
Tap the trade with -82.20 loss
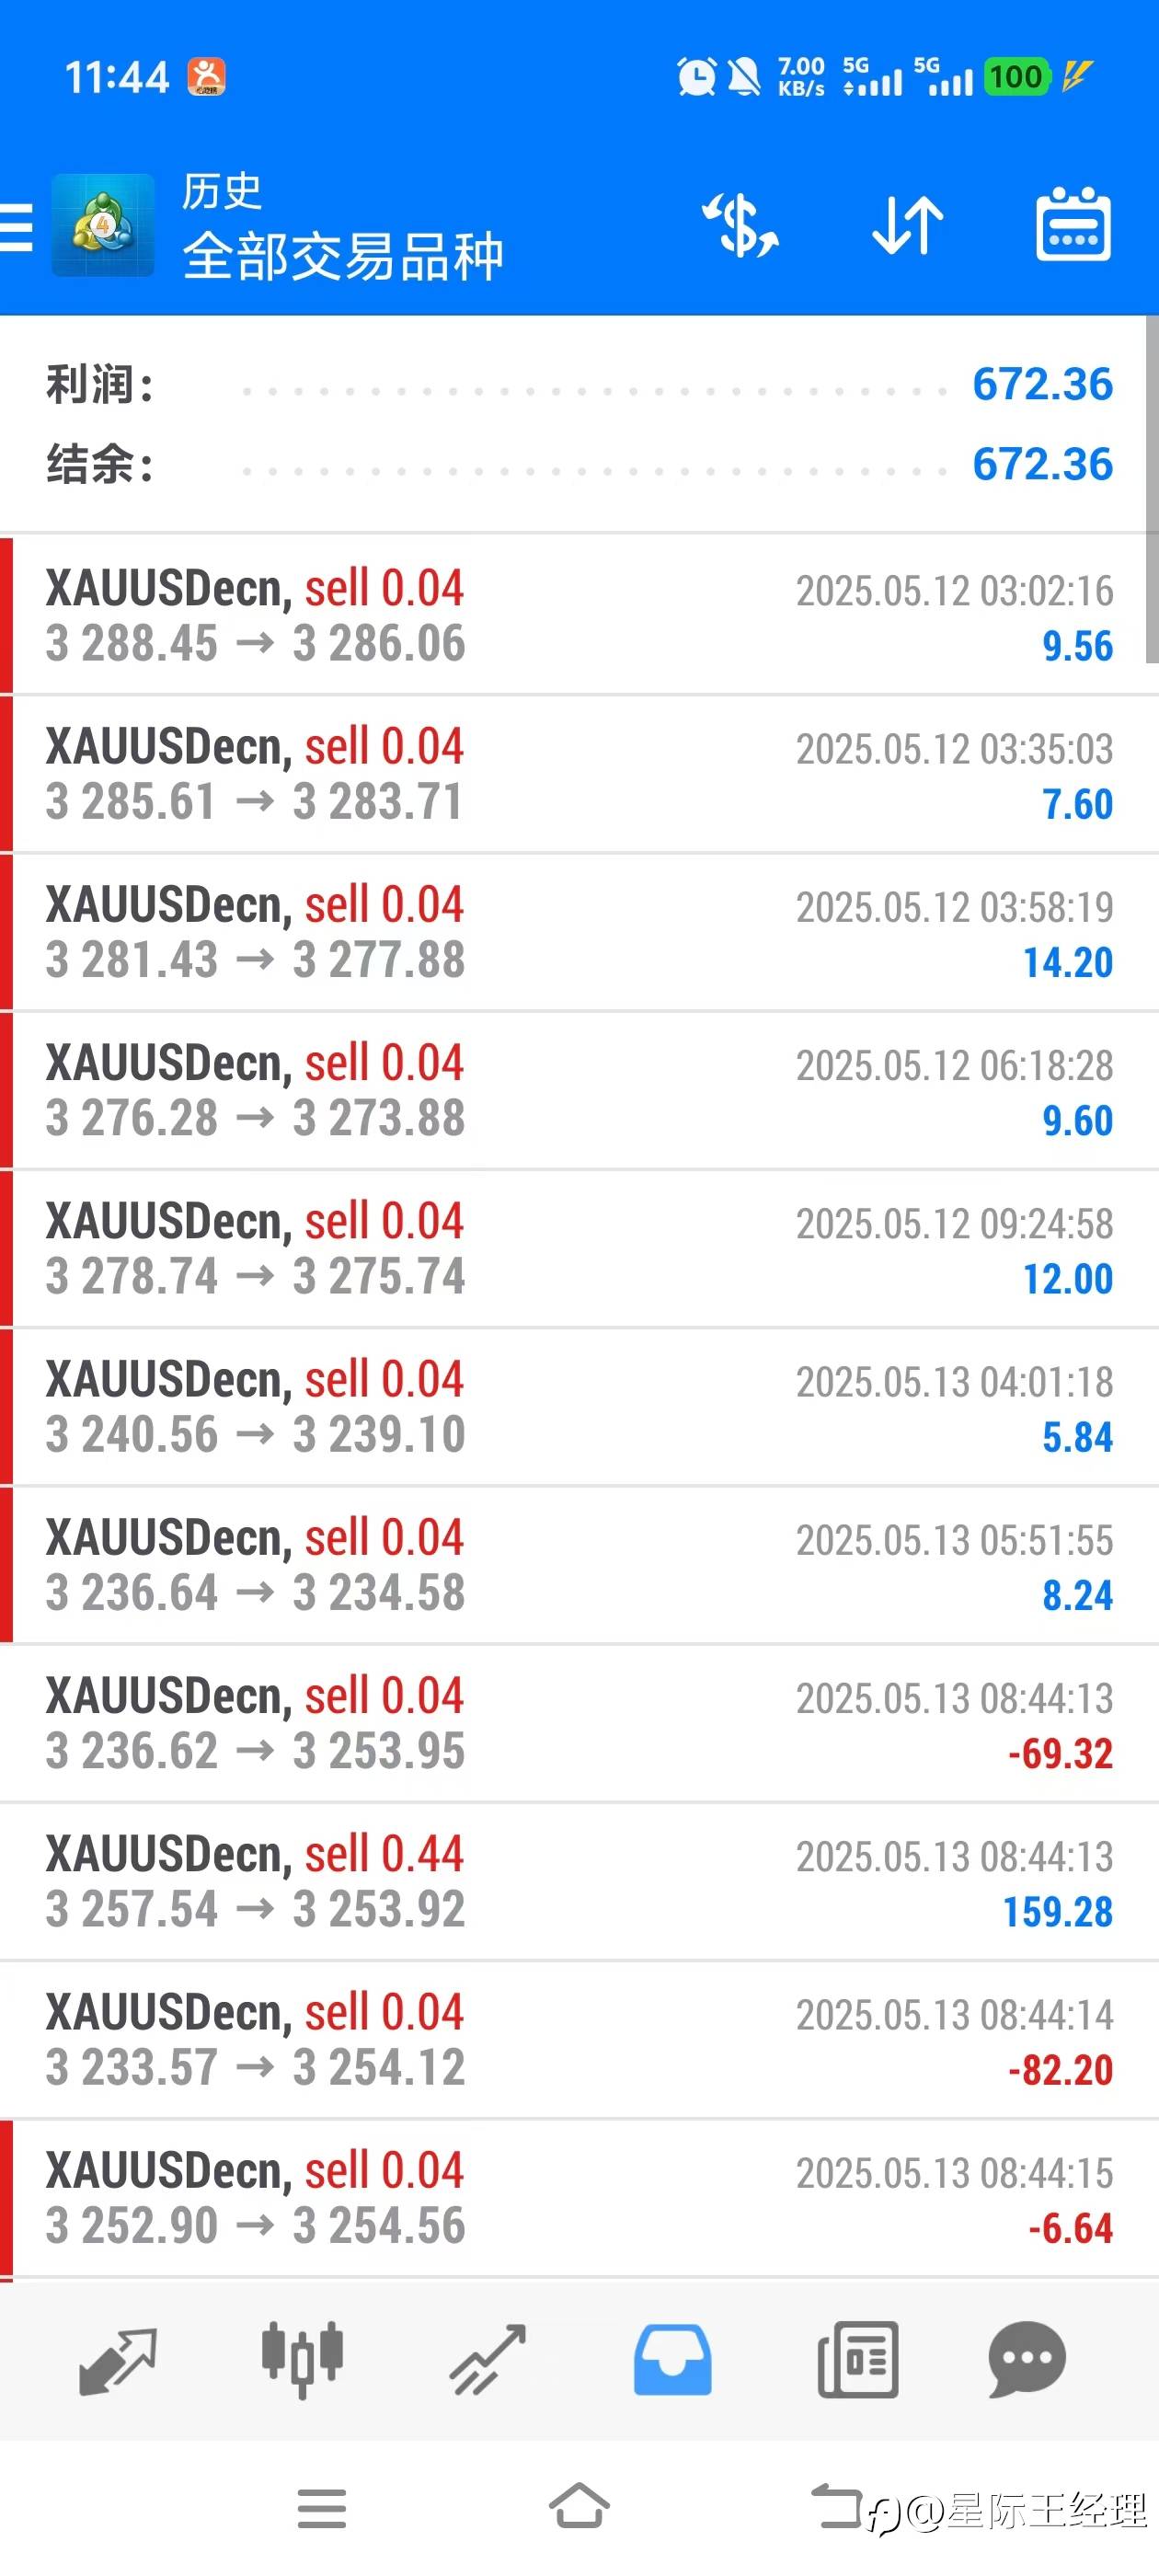pyautogui.click(x=579, y=2040)
